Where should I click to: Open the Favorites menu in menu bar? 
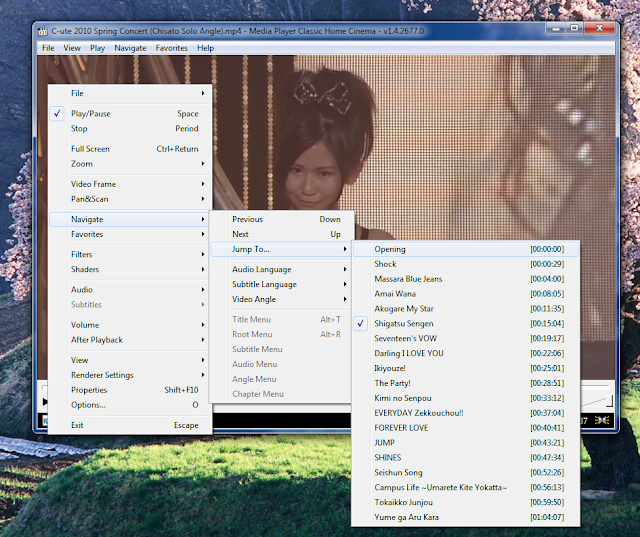click(171, 48)
